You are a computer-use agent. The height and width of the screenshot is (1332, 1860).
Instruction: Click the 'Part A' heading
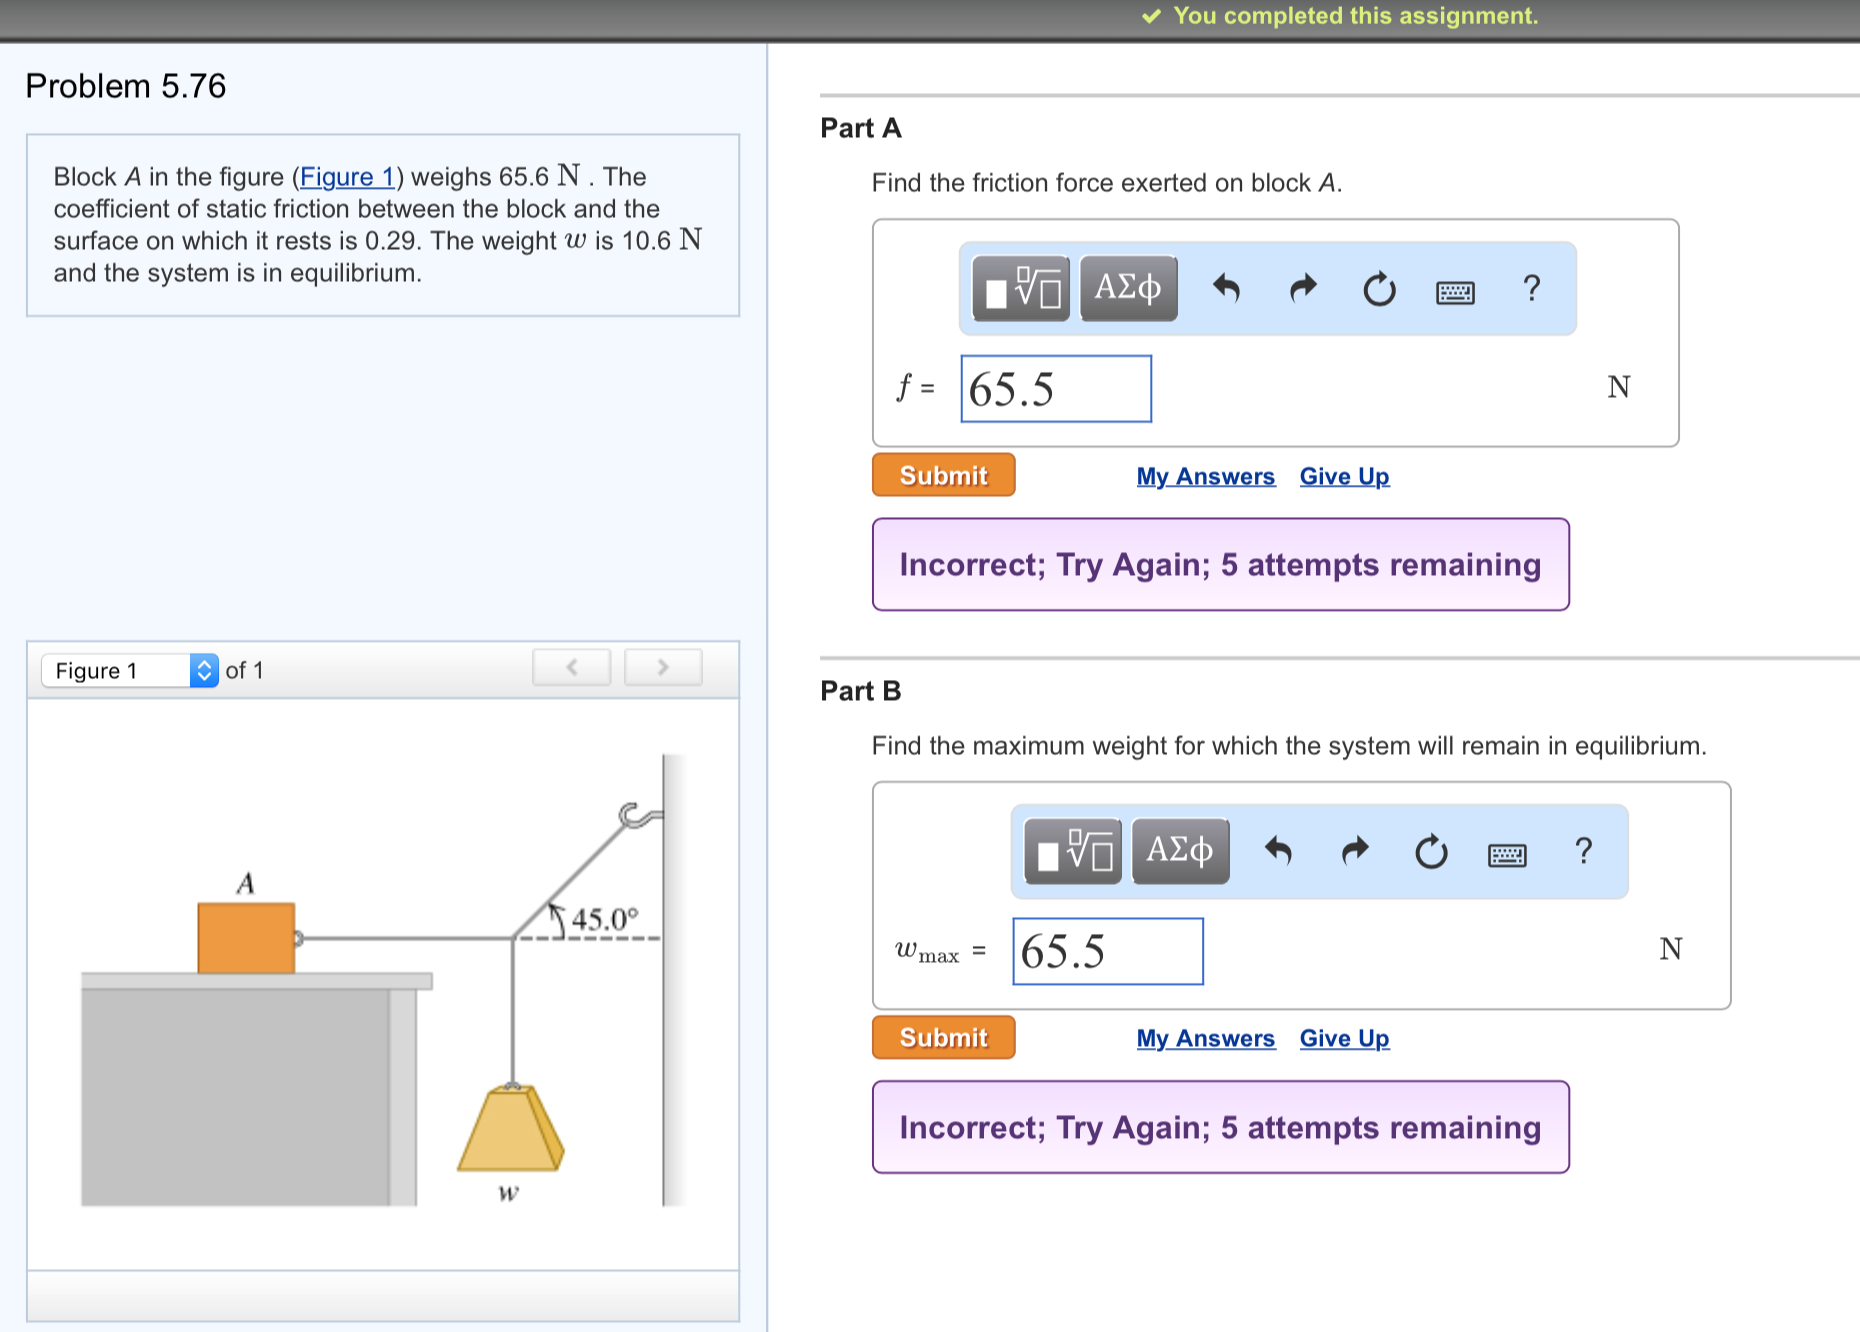click(x=861, y=128)
